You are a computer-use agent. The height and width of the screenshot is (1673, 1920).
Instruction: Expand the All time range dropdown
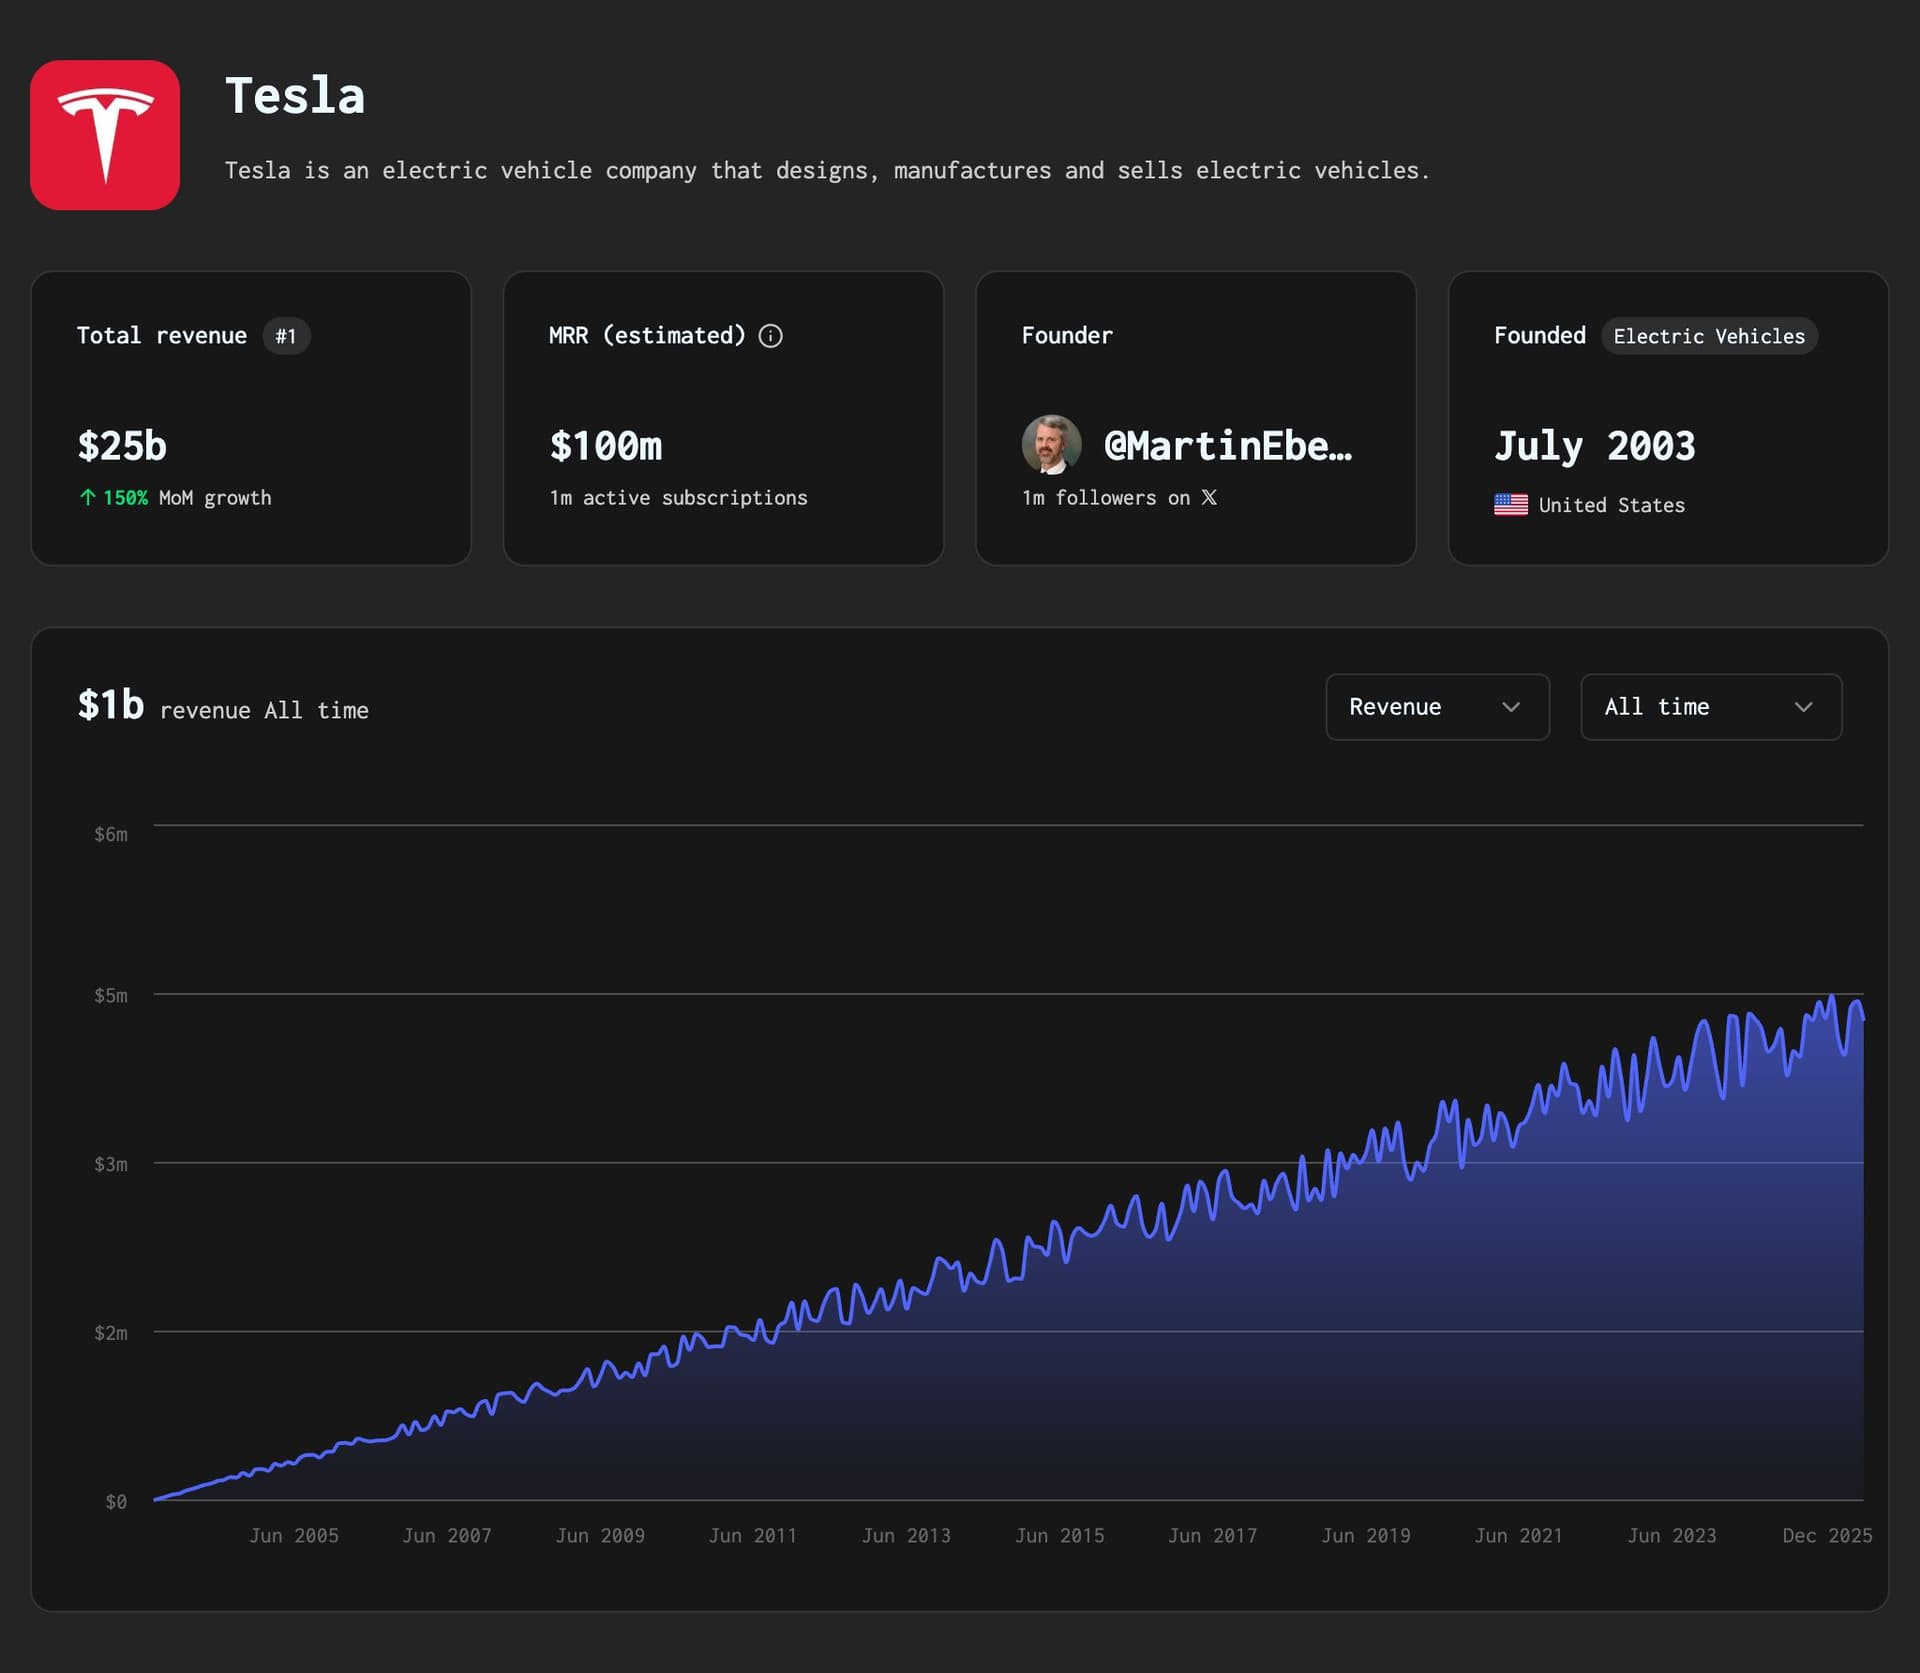tap(1710, 707)
